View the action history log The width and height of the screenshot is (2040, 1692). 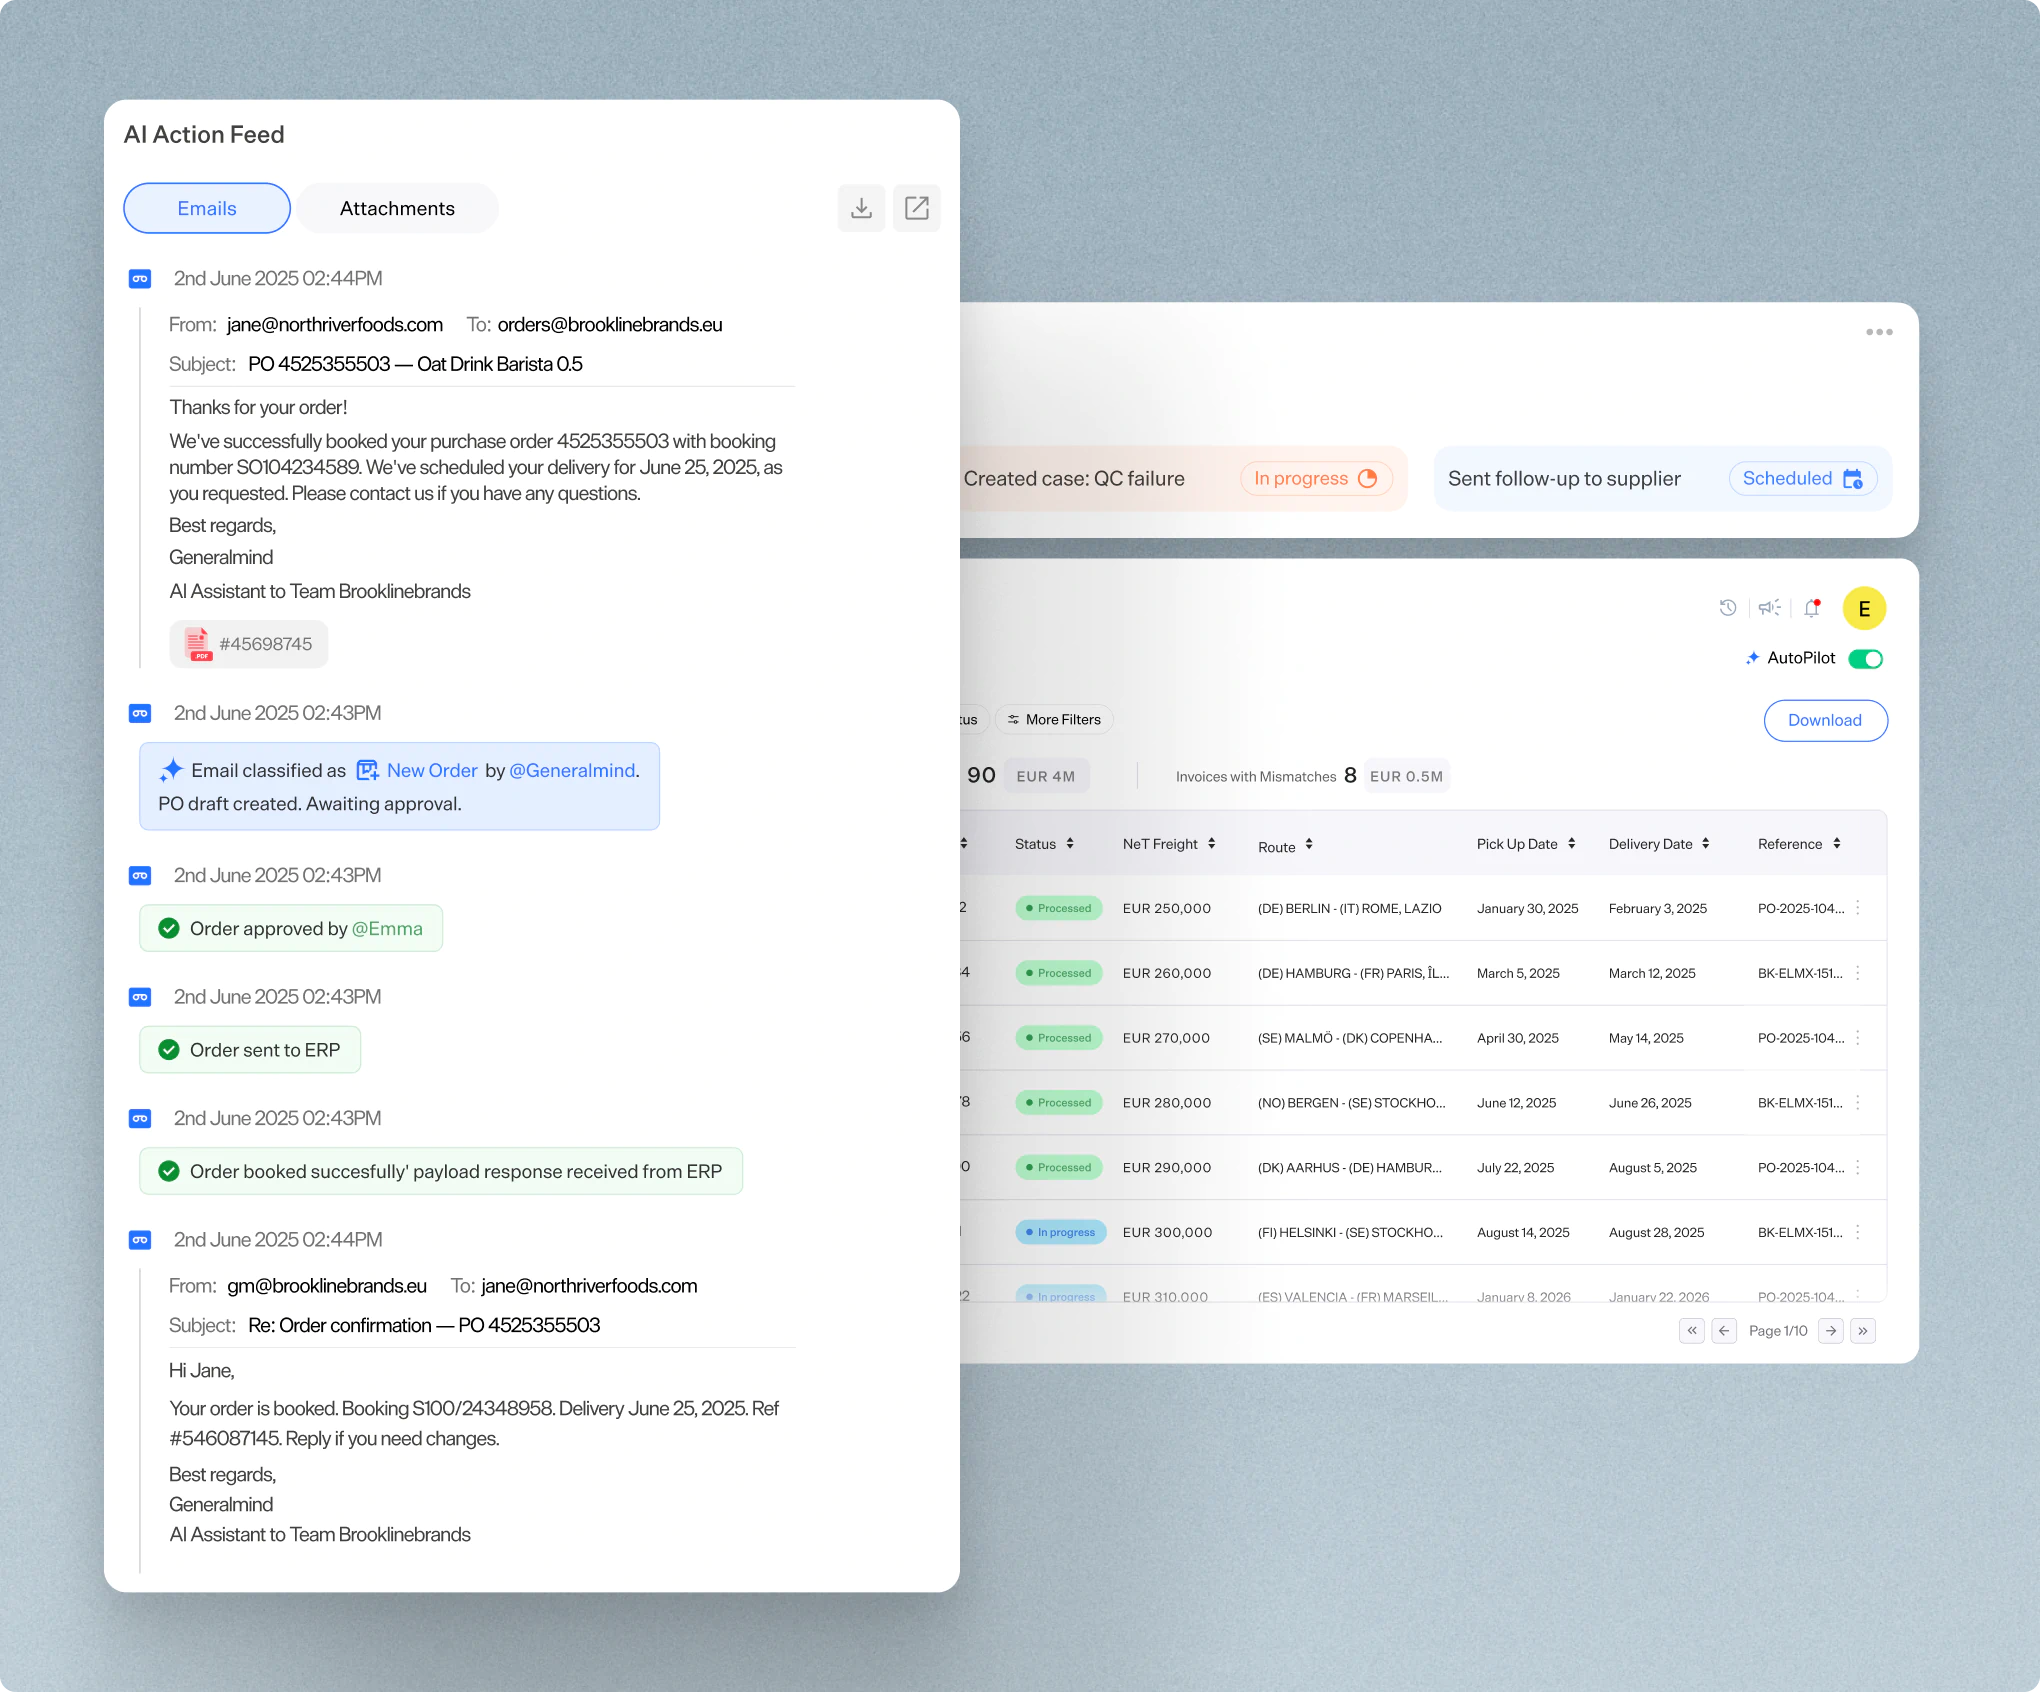click(1728, 607)
